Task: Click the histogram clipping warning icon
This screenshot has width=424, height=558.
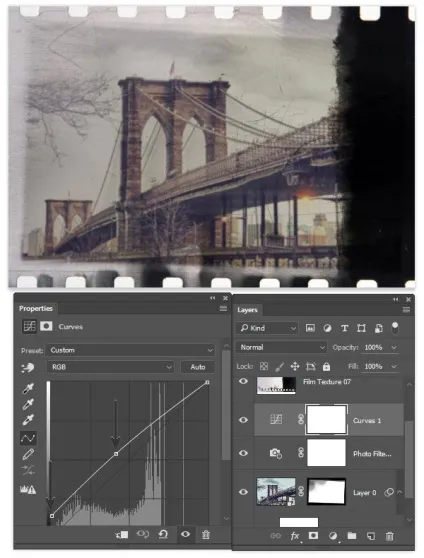Action: (28, 490)
